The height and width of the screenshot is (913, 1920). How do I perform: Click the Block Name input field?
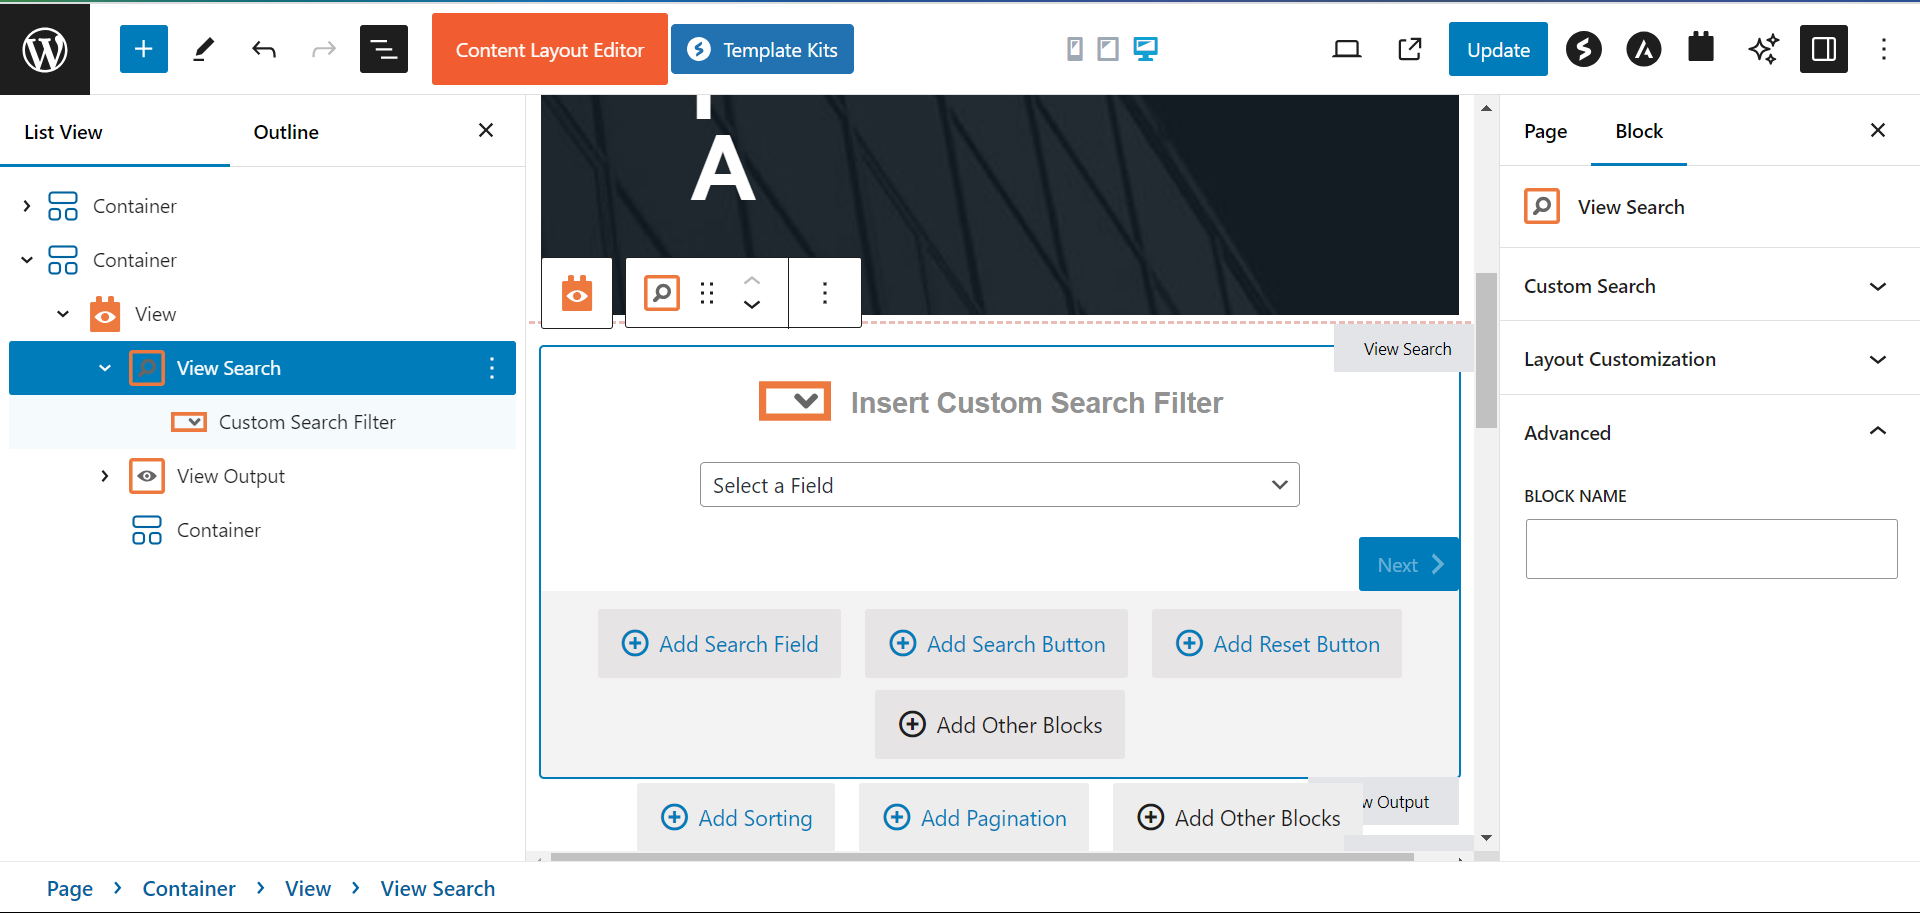[x=1710, y=549]
